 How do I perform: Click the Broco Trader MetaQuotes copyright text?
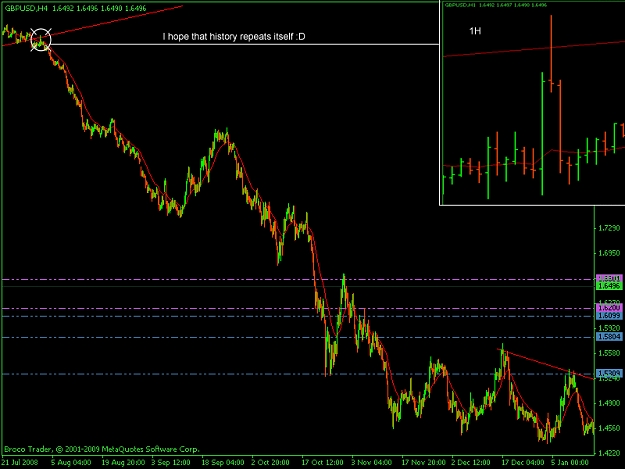(x=102, y=449)
